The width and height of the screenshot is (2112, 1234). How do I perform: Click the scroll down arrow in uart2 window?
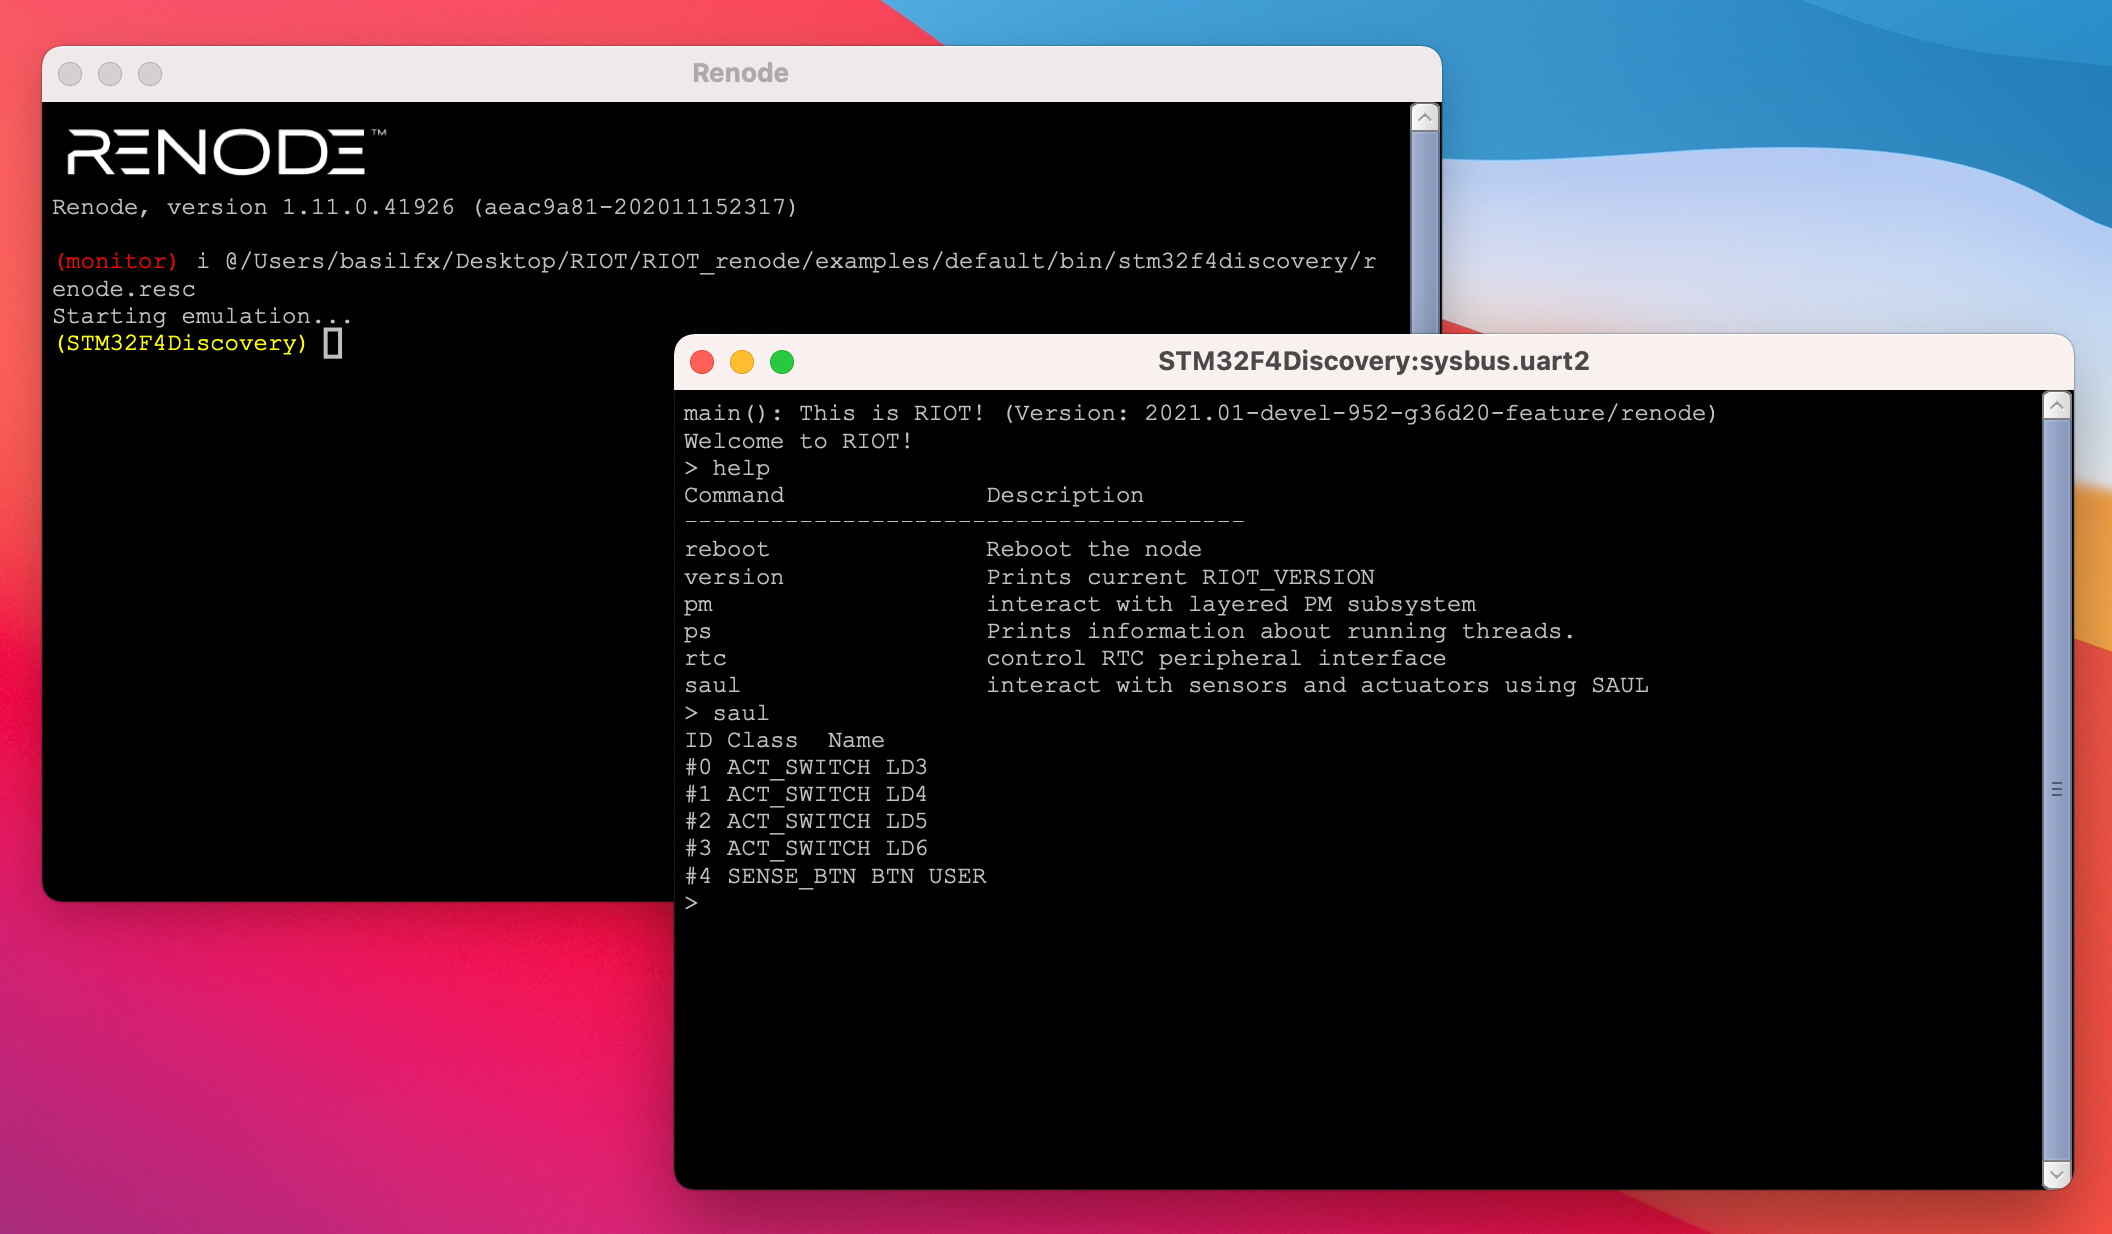click(2057, 1174)
